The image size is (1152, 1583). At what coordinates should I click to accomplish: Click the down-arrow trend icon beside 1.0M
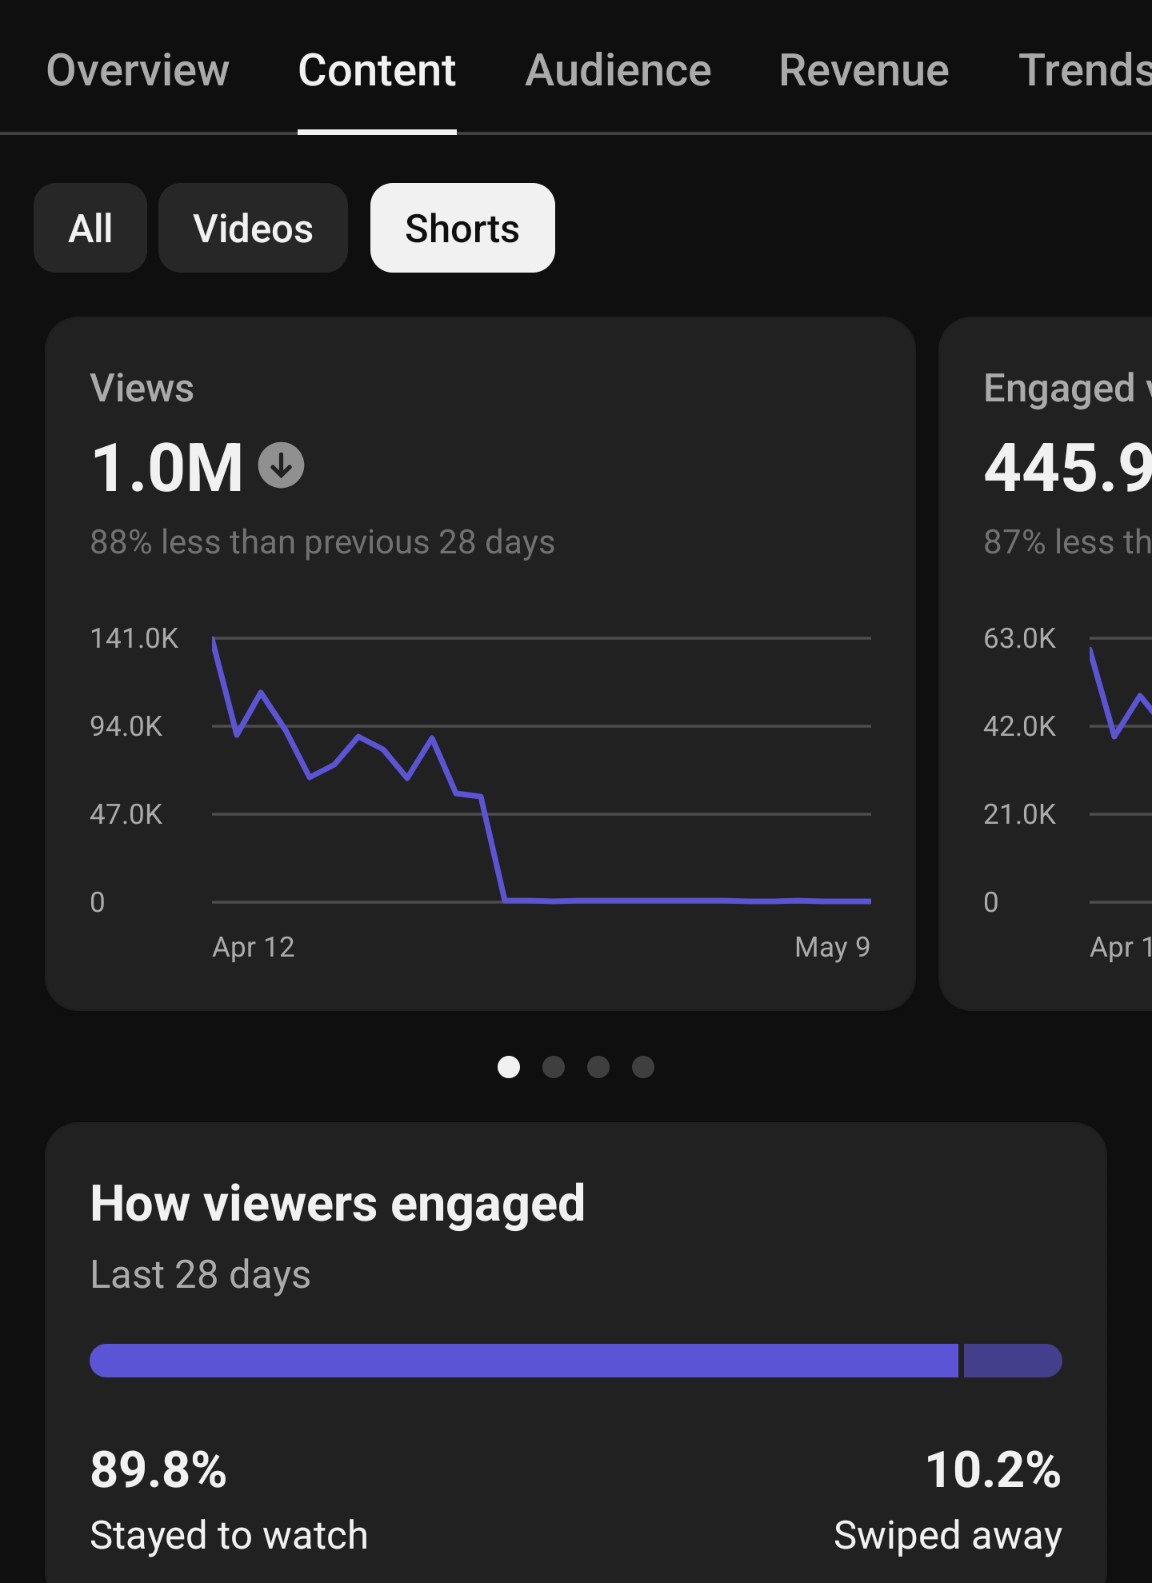281,466
